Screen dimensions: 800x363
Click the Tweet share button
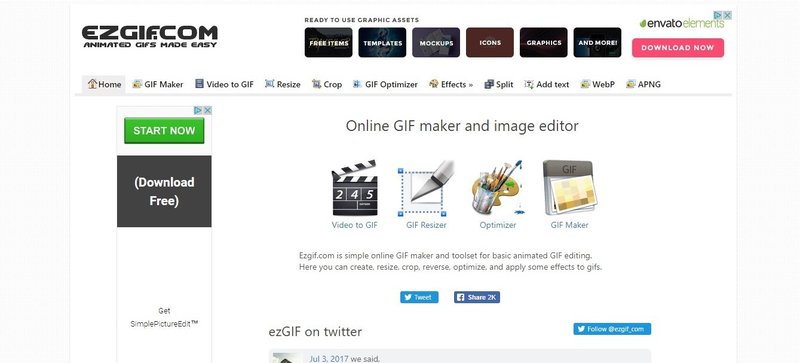[x=419, y=297]
